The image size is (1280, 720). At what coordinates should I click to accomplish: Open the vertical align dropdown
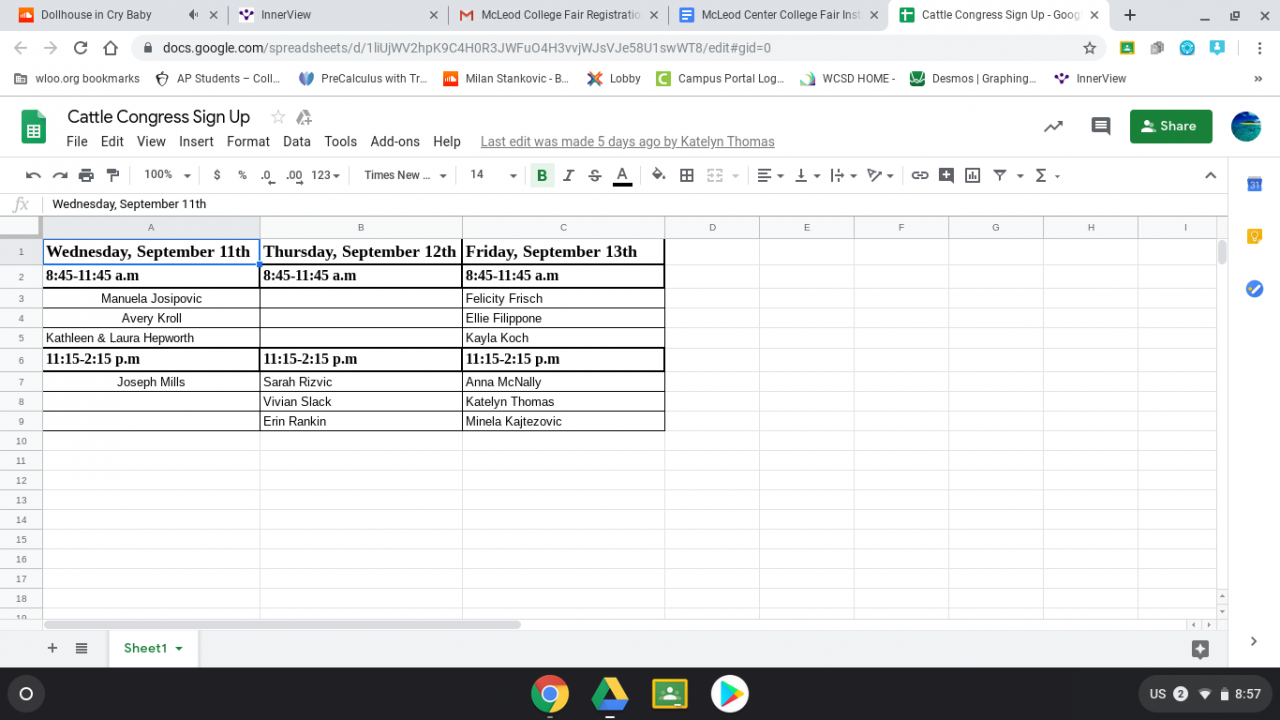(x=806, y=175)
